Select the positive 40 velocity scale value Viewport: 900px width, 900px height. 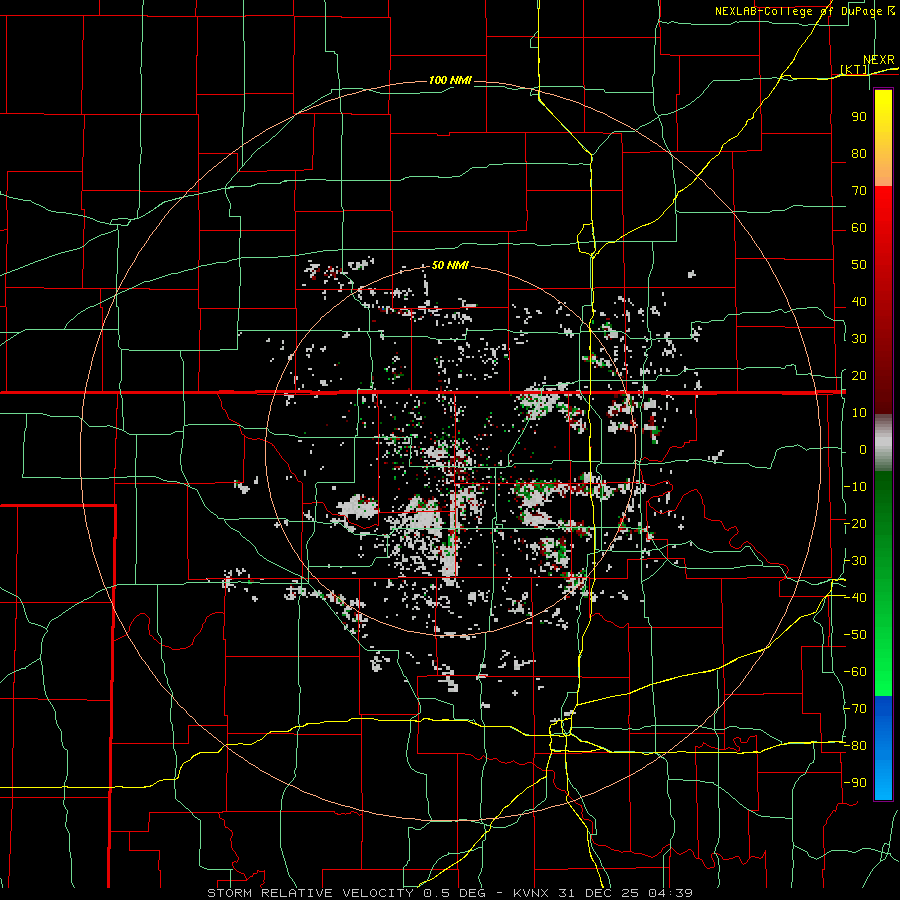point(859,301)
